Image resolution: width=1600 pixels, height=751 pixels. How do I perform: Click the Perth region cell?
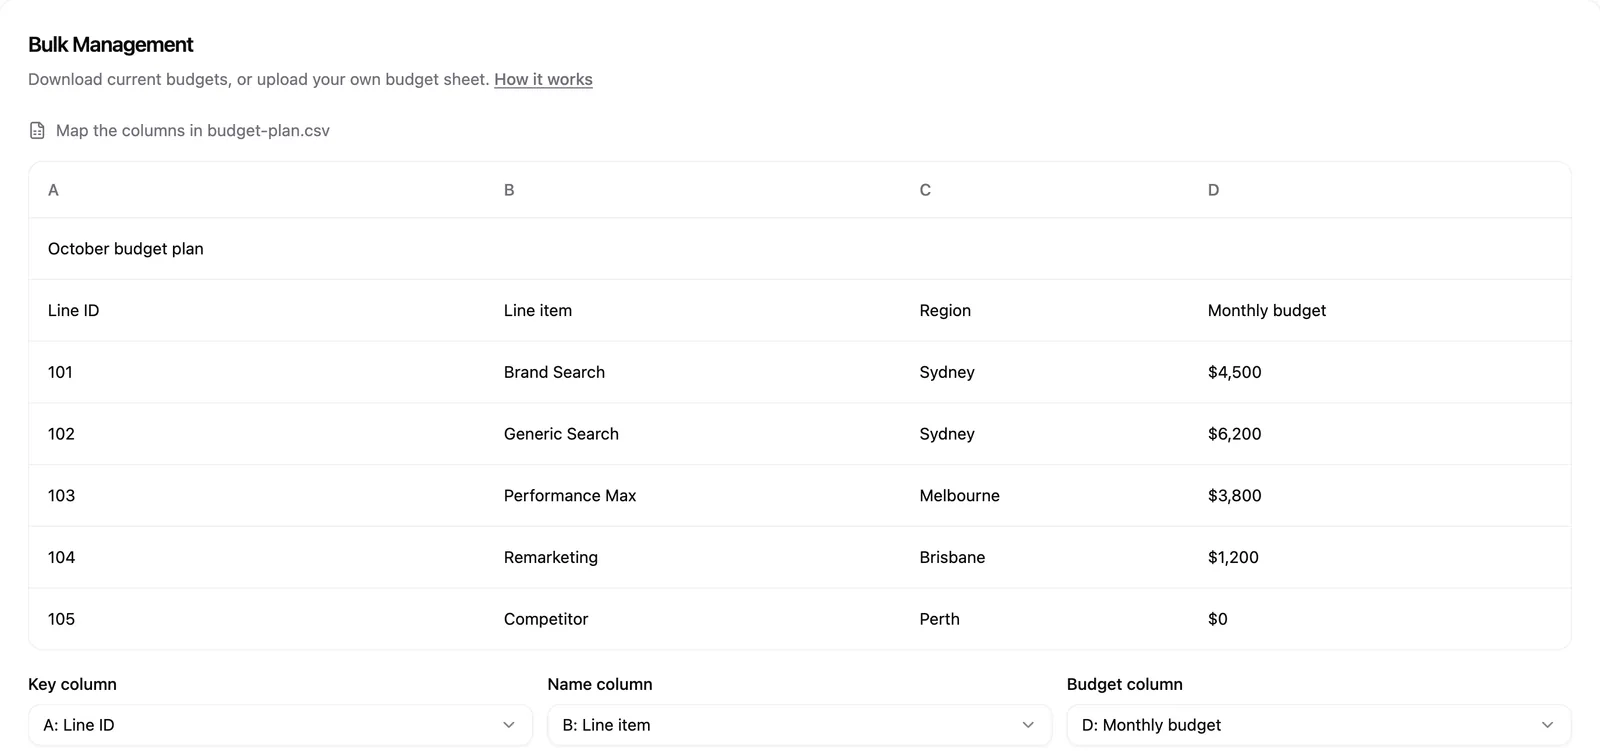pyautogui.click(x=1045, y=619)
